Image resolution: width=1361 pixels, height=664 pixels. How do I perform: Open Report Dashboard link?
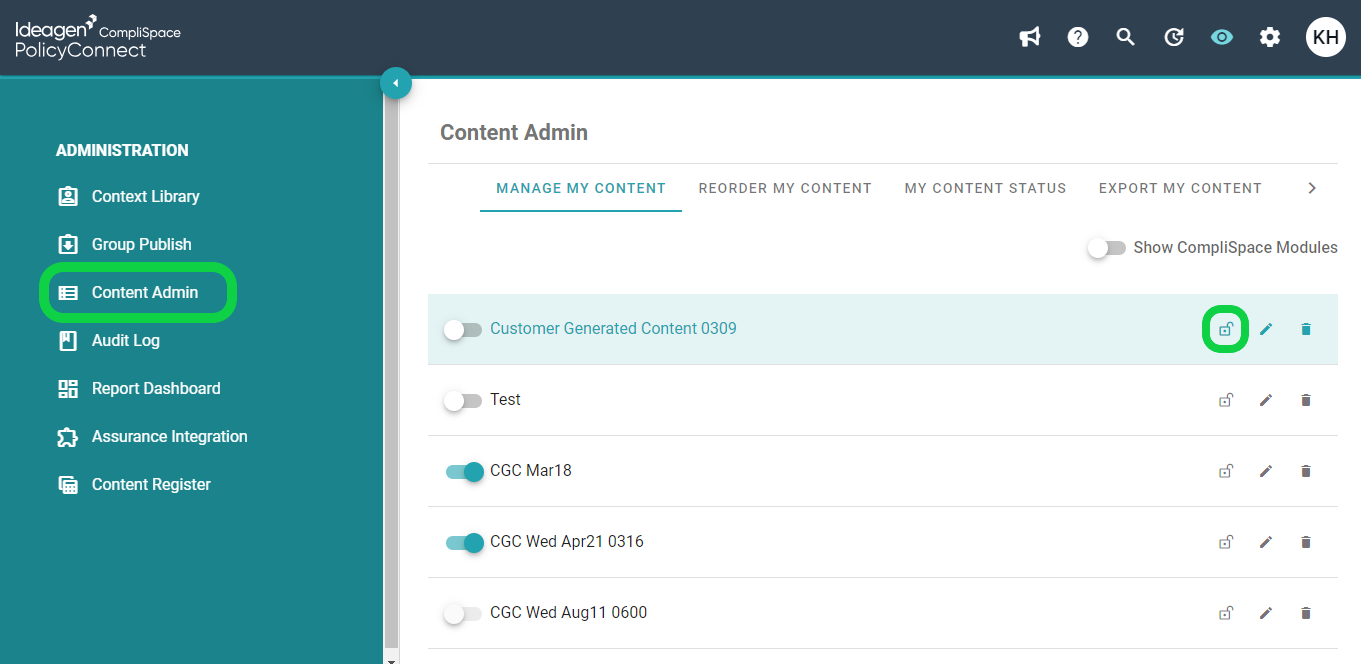[156, 388]
